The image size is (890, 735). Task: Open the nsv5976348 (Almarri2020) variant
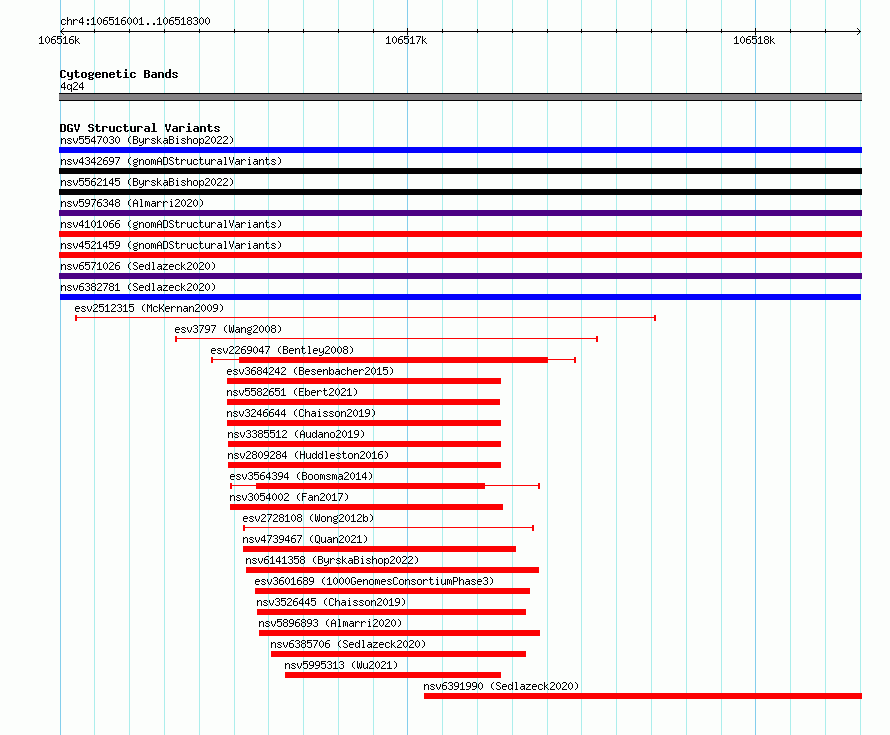pyautogui.click(x=132, y=203)
